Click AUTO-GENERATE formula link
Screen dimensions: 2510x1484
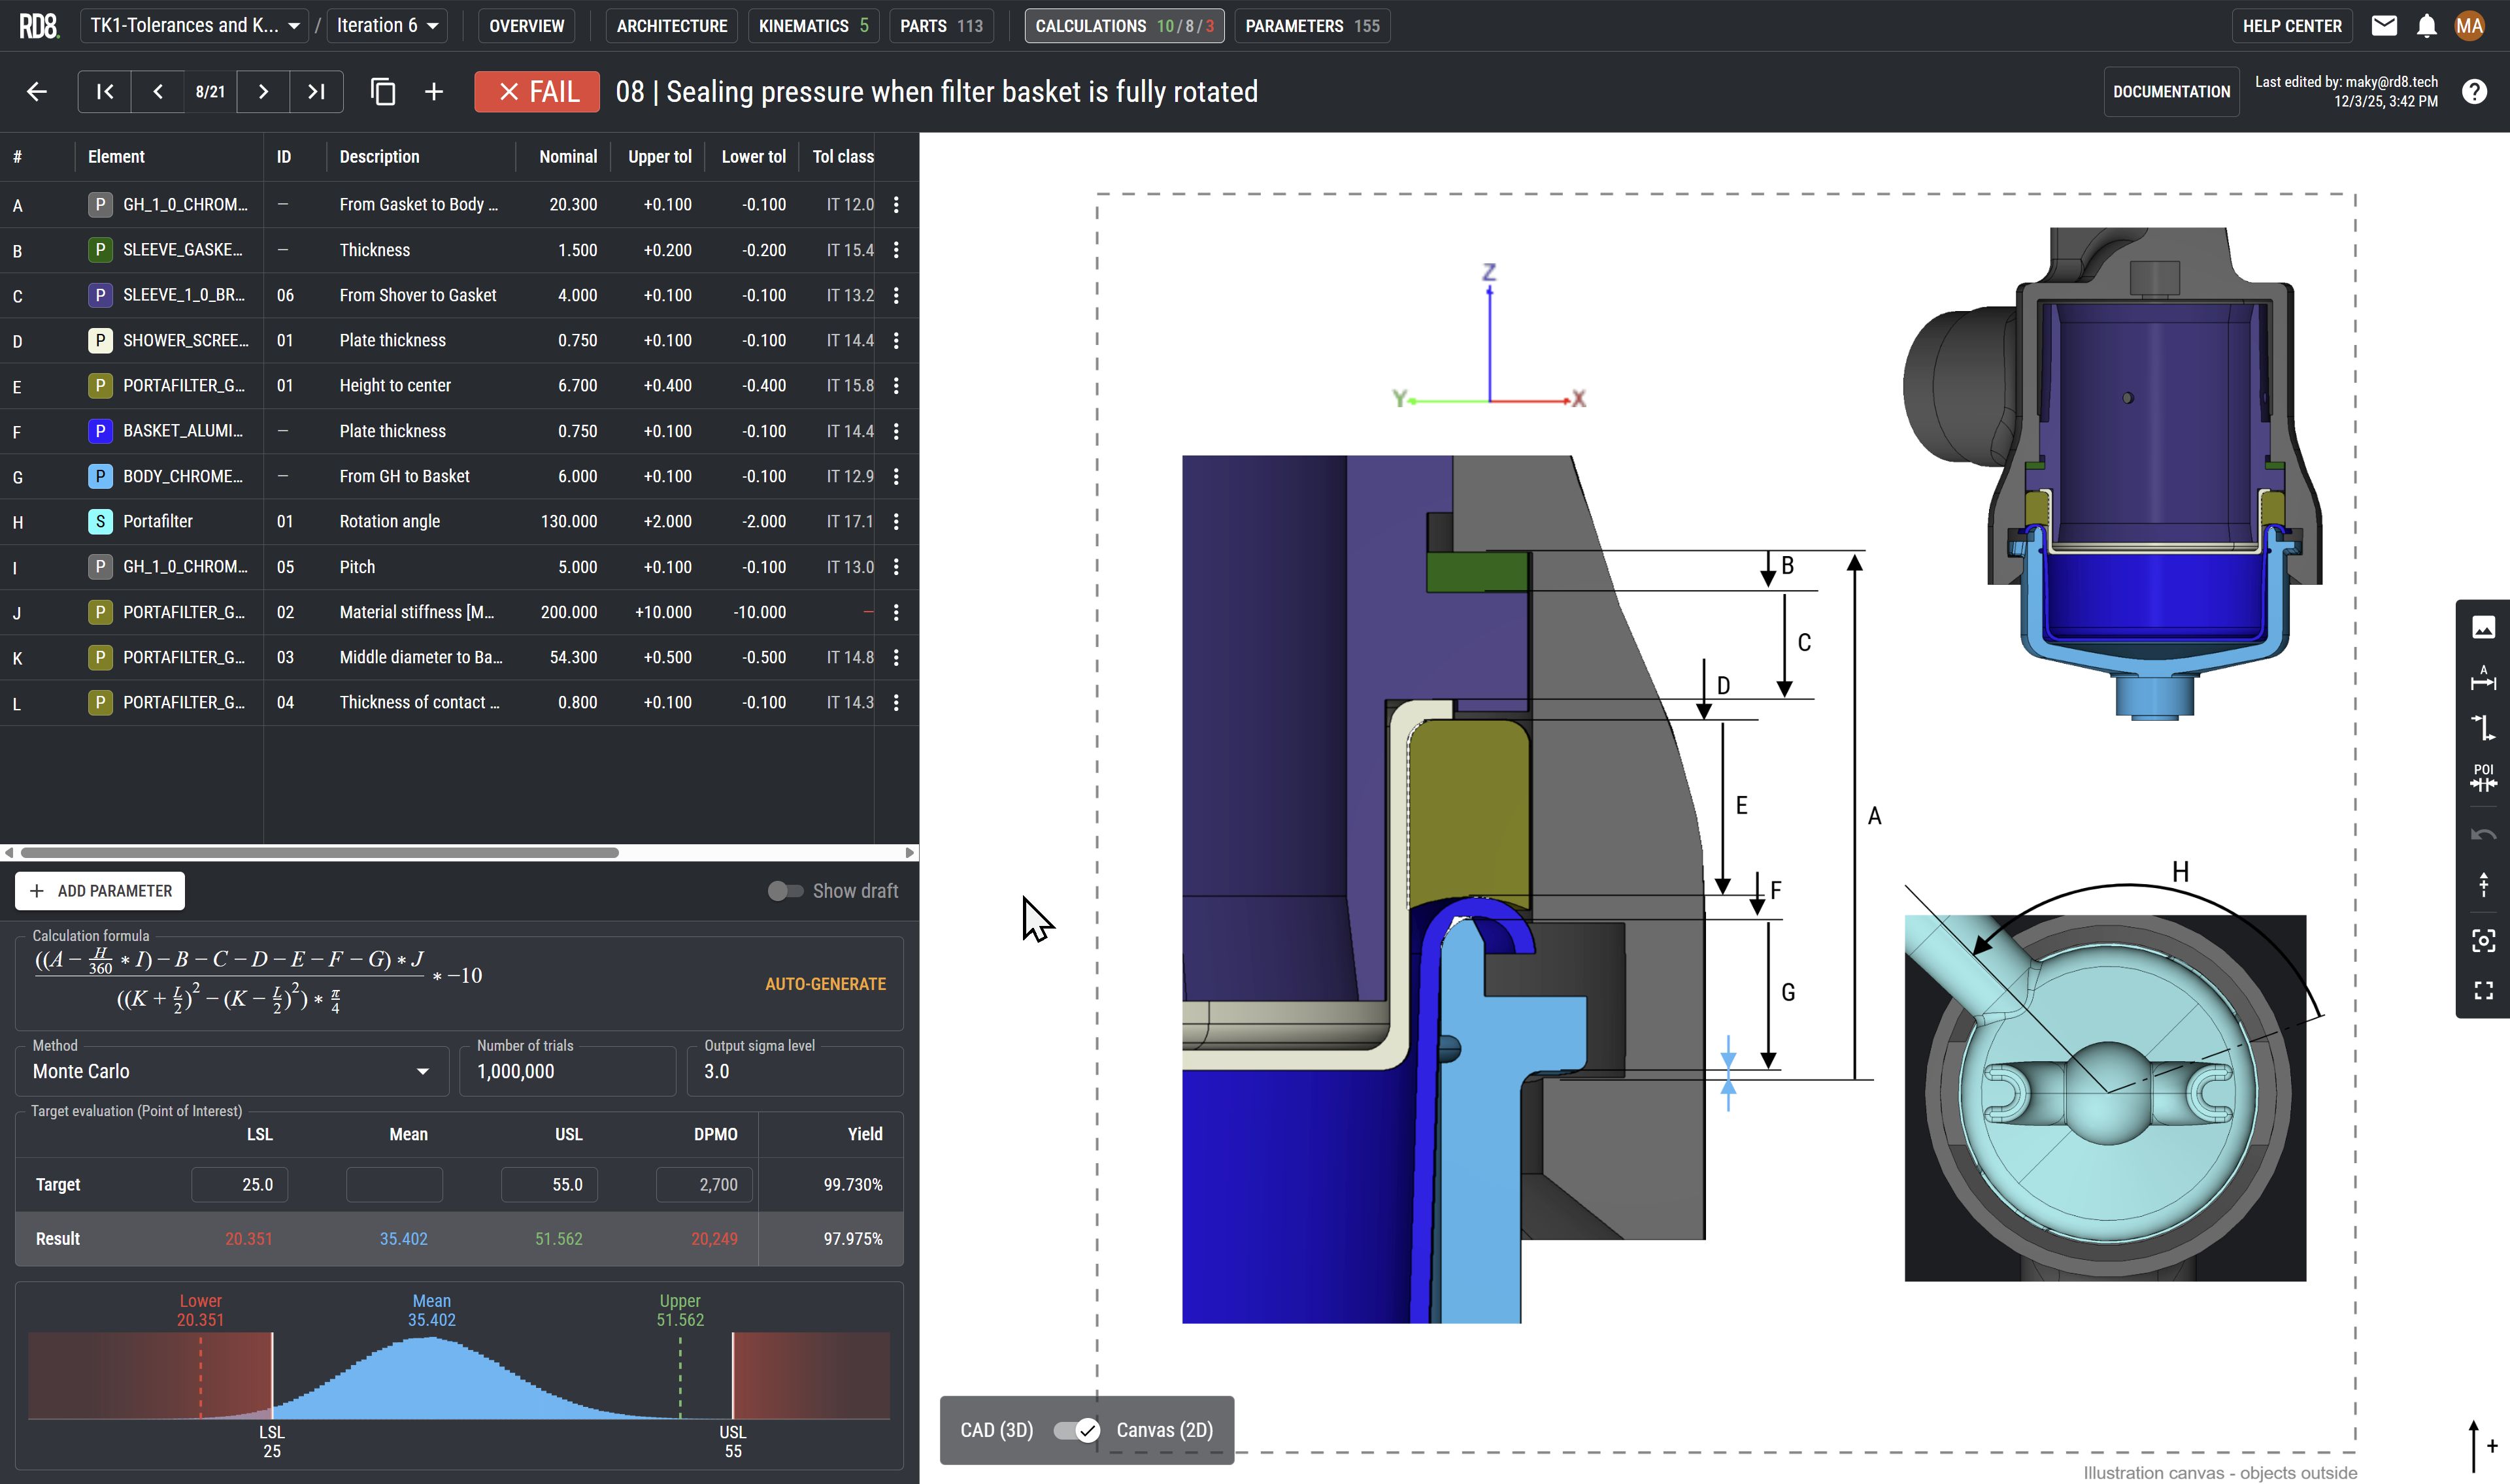tap(825, 984)
